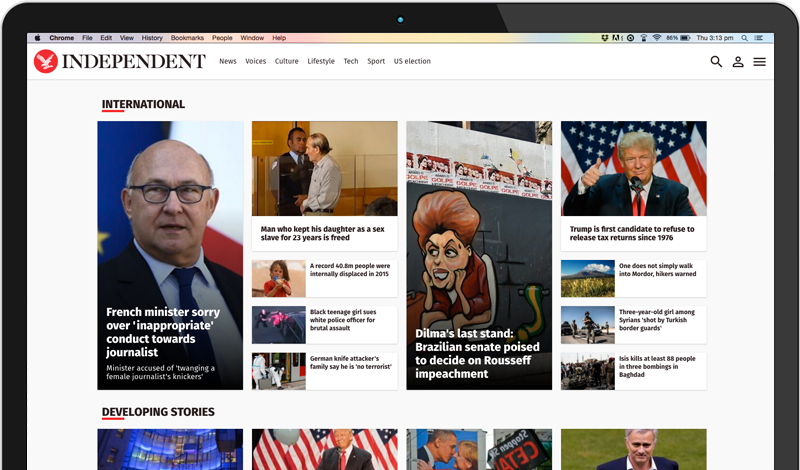Click 'Minister accused of twanging' subheading
The width and height of the screenshot is (800, 470).
click(161, 372)
